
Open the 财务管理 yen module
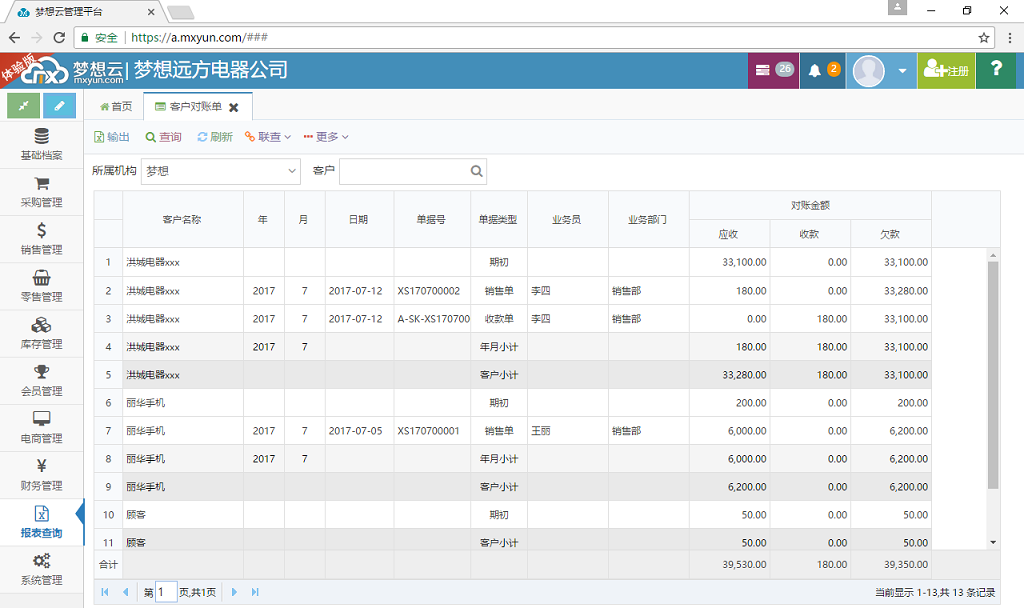(x=41, y=475)
